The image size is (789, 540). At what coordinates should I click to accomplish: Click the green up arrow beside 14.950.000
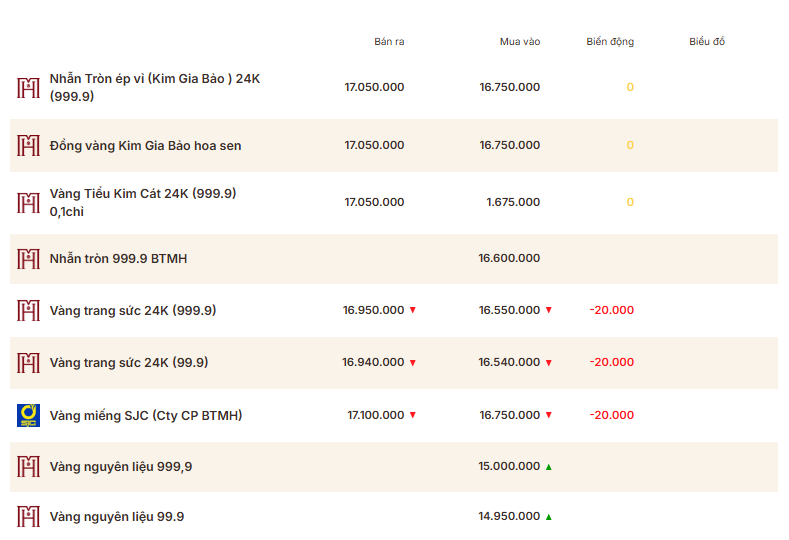[x=548, y=517]
